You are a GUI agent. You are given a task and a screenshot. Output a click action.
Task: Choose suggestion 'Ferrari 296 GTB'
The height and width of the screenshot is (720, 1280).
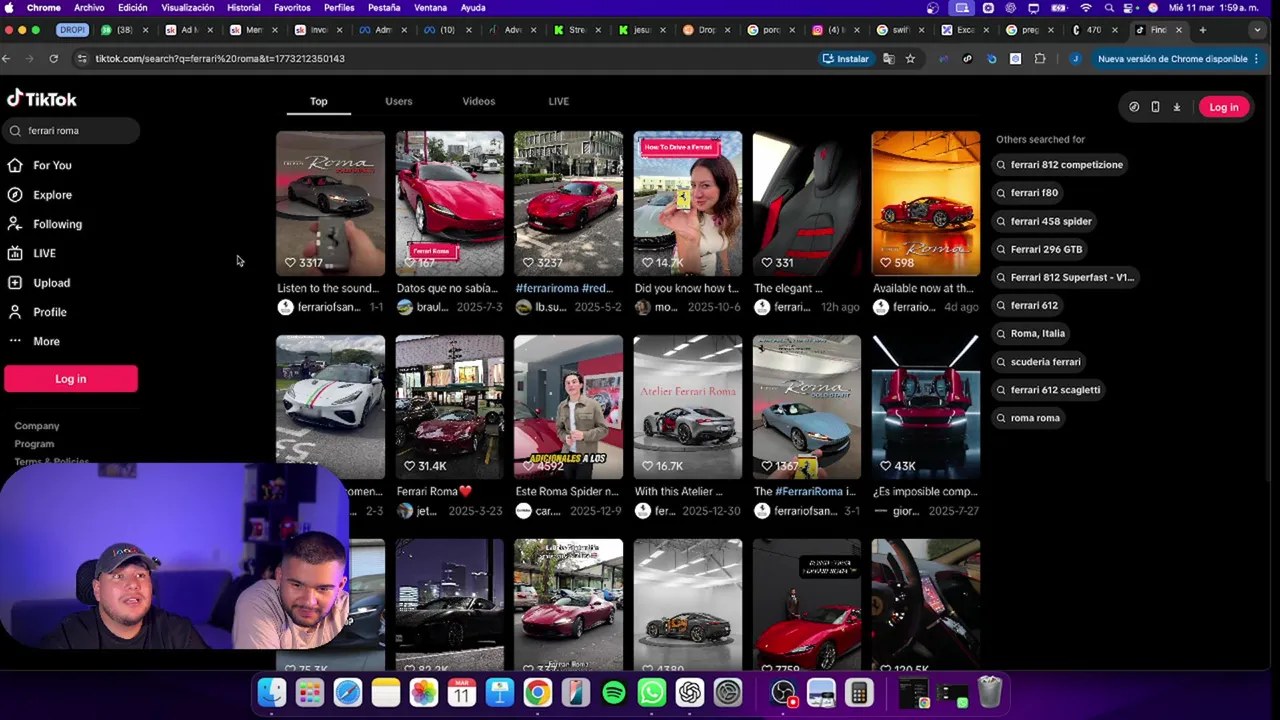click(1039, 249)
